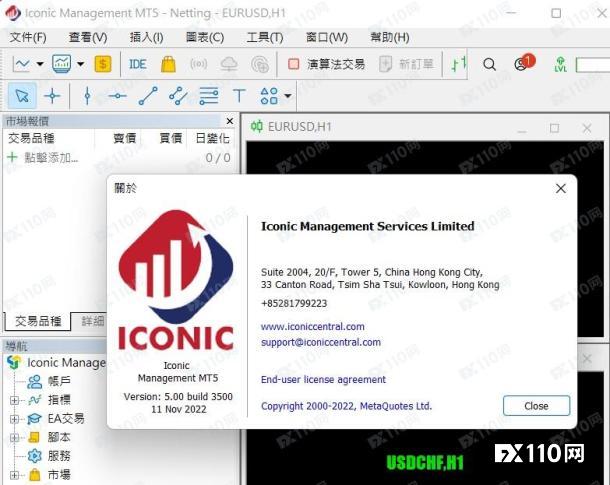The height and width of the screenshot is (485, 610).
Task: Click the EA交易 graduation cap icon
Action: click(34, 419)
